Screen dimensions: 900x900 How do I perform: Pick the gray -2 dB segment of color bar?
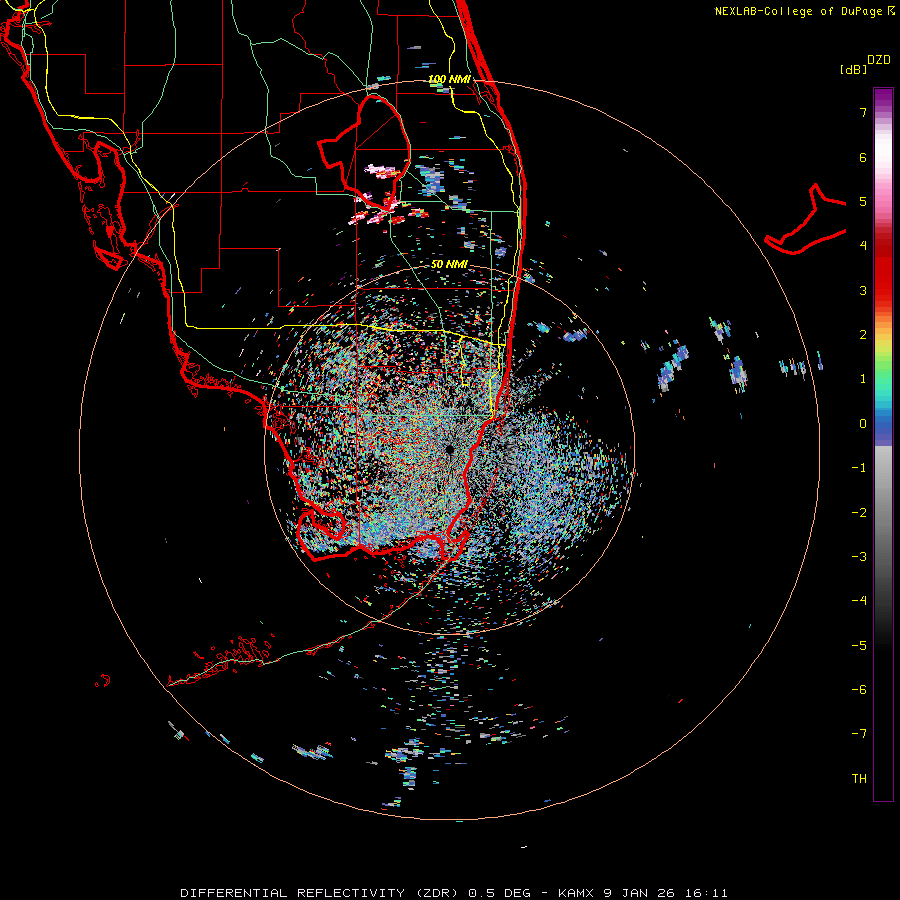pyautogui.click(x=883, y=513)
